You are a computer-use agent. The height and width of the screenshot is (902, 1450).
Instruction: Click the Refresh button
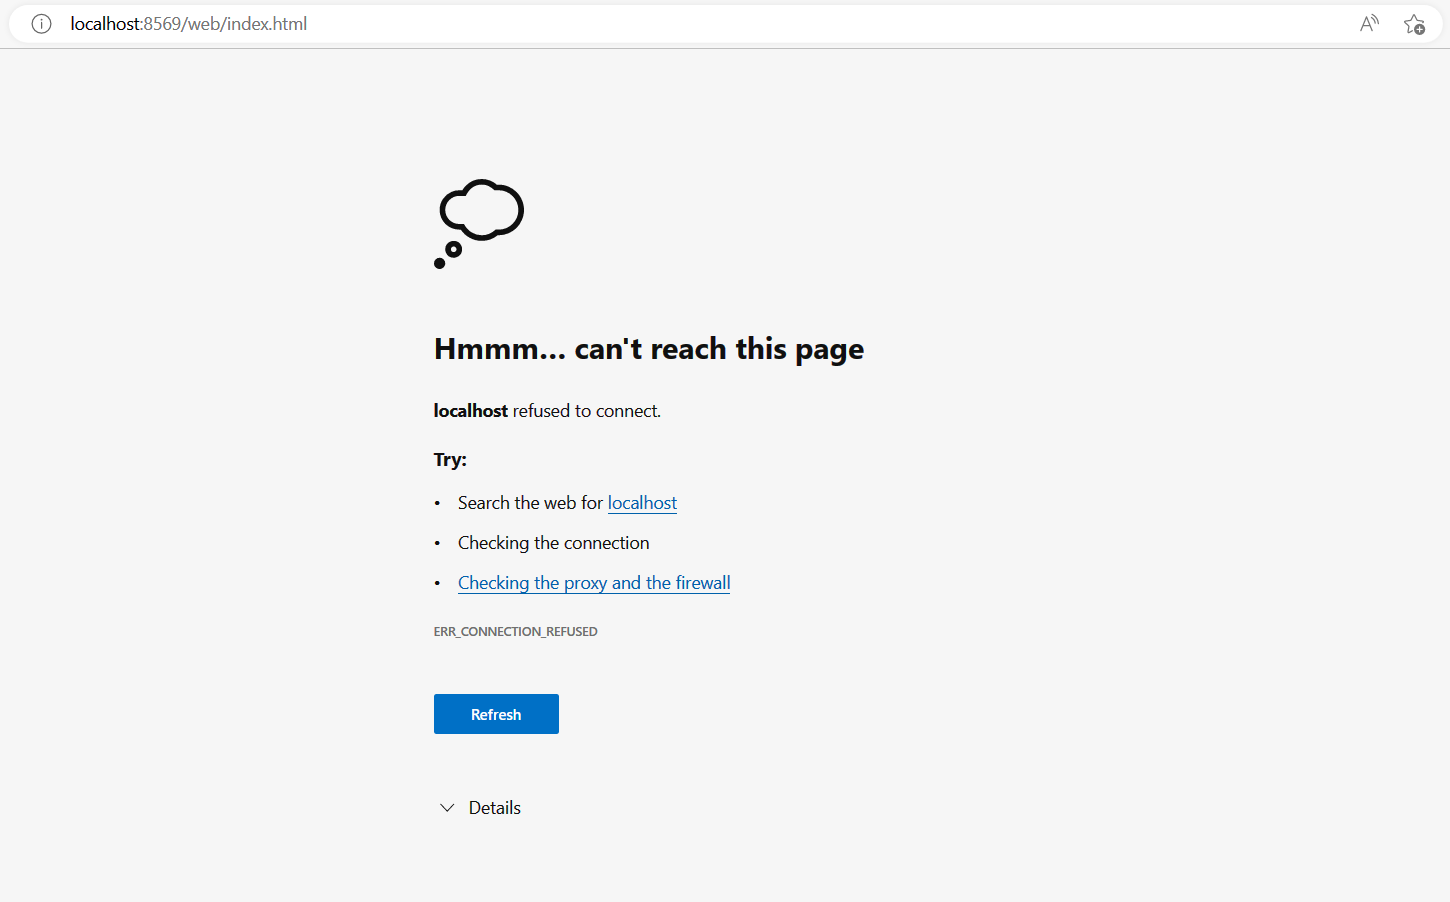(496, 713)
